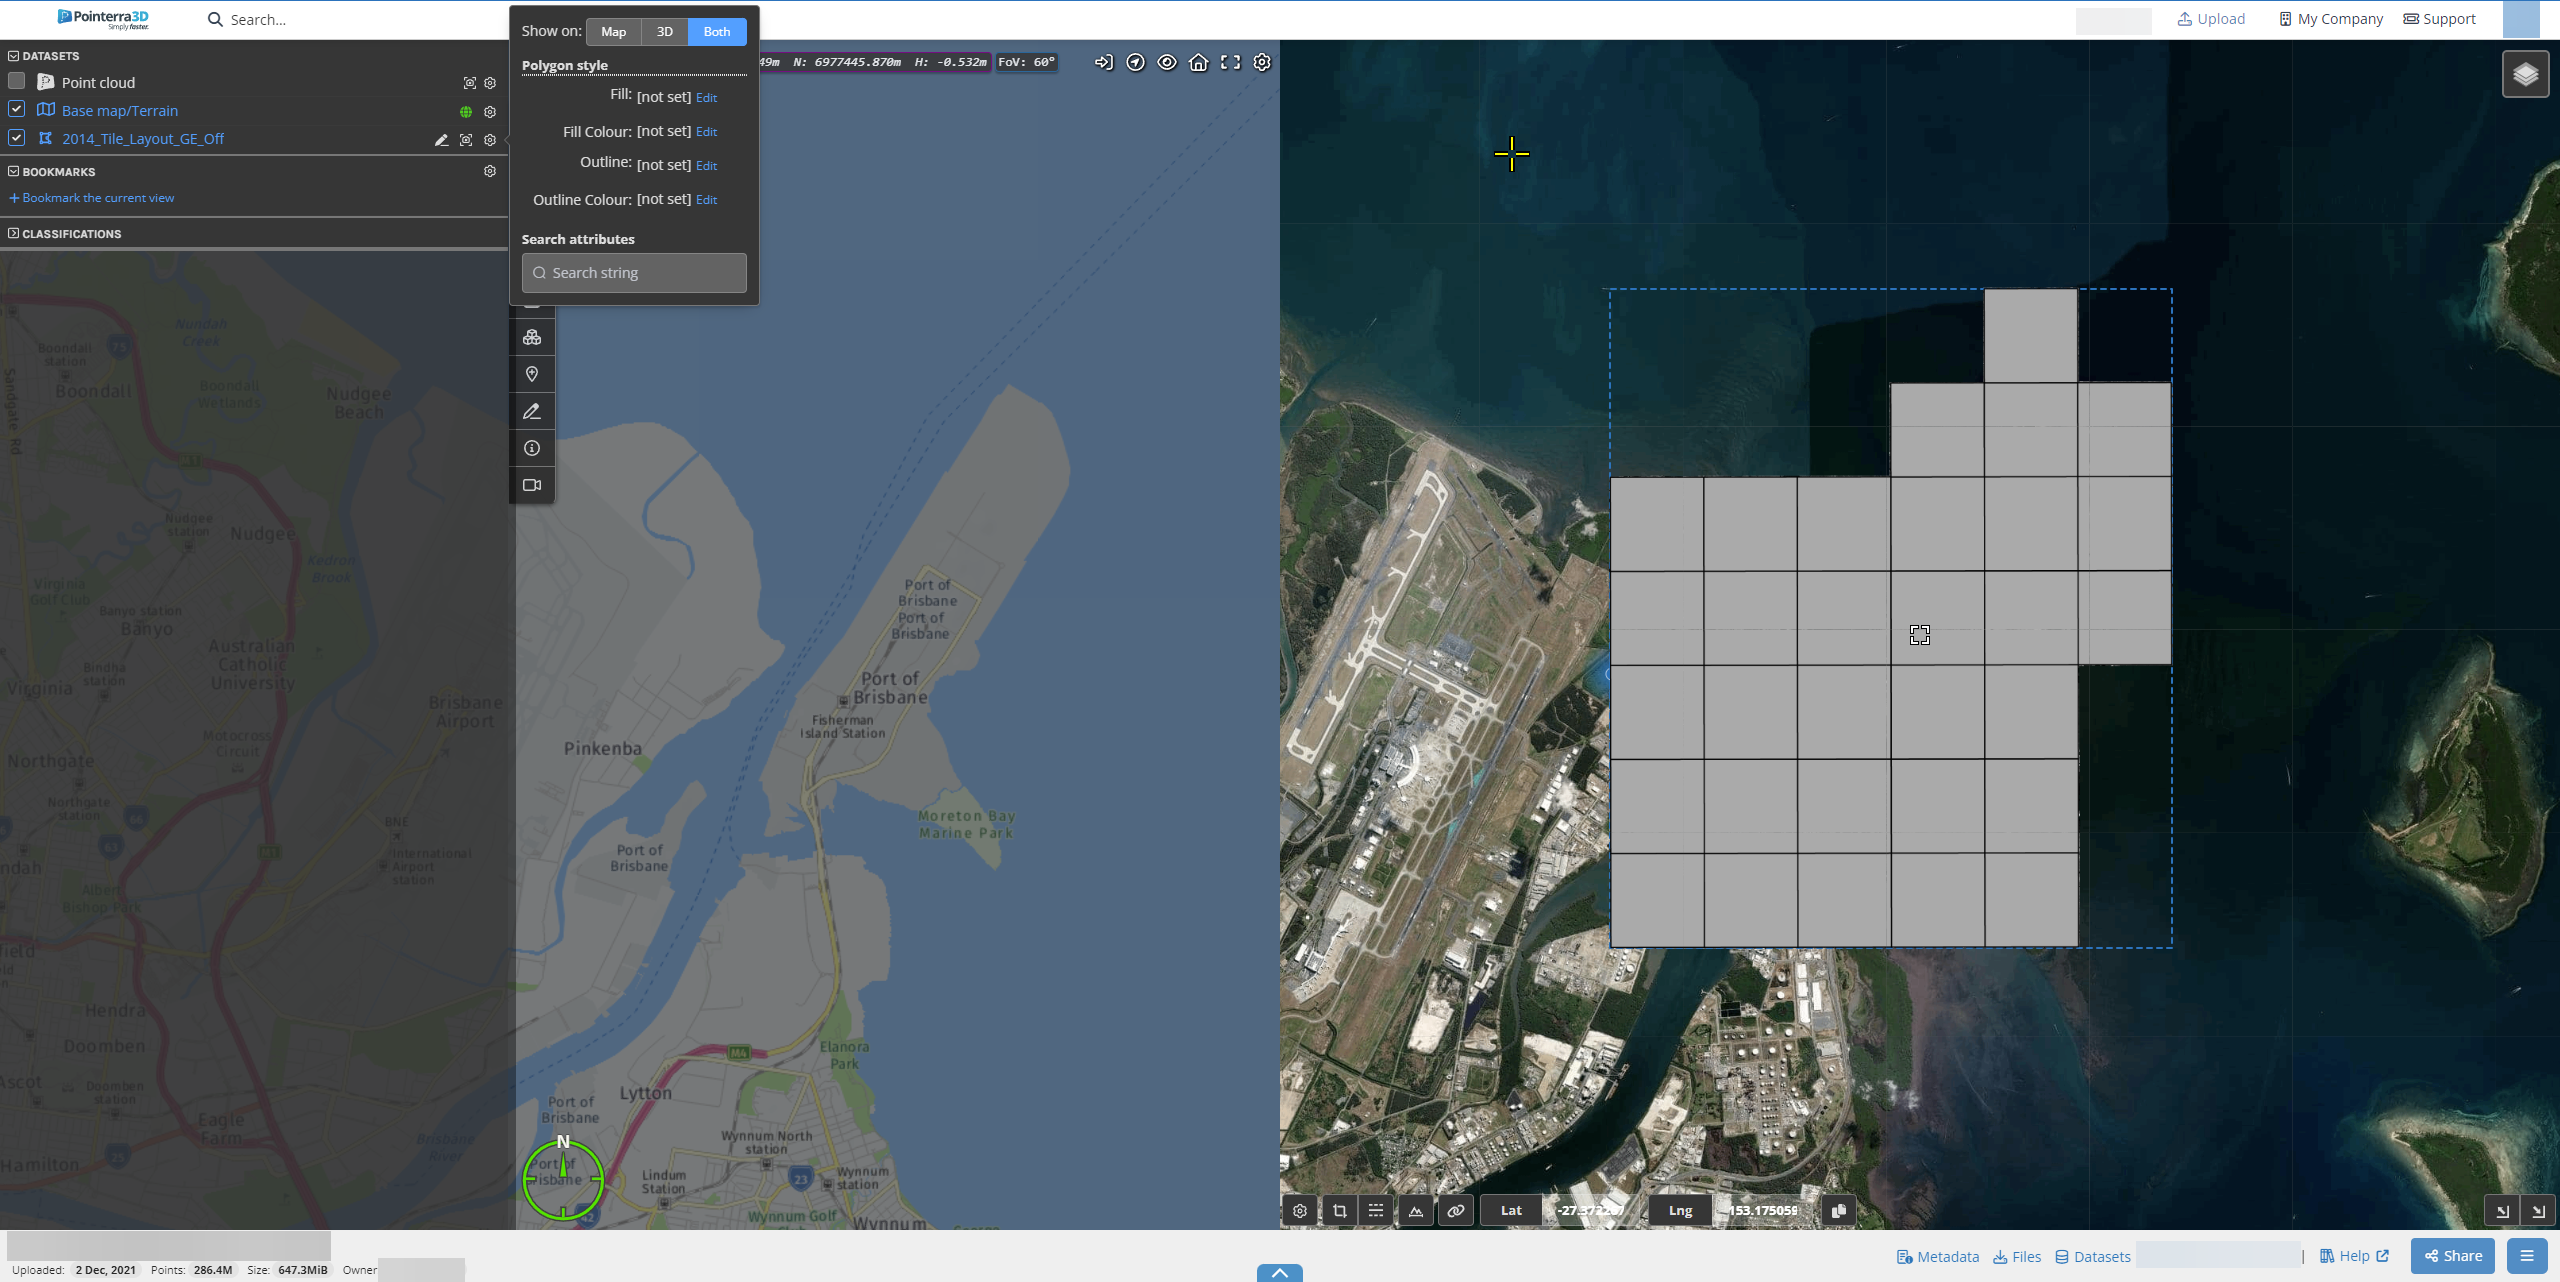Open the video camera recording tool
2560x1282 pixels.
click(532, 485)
